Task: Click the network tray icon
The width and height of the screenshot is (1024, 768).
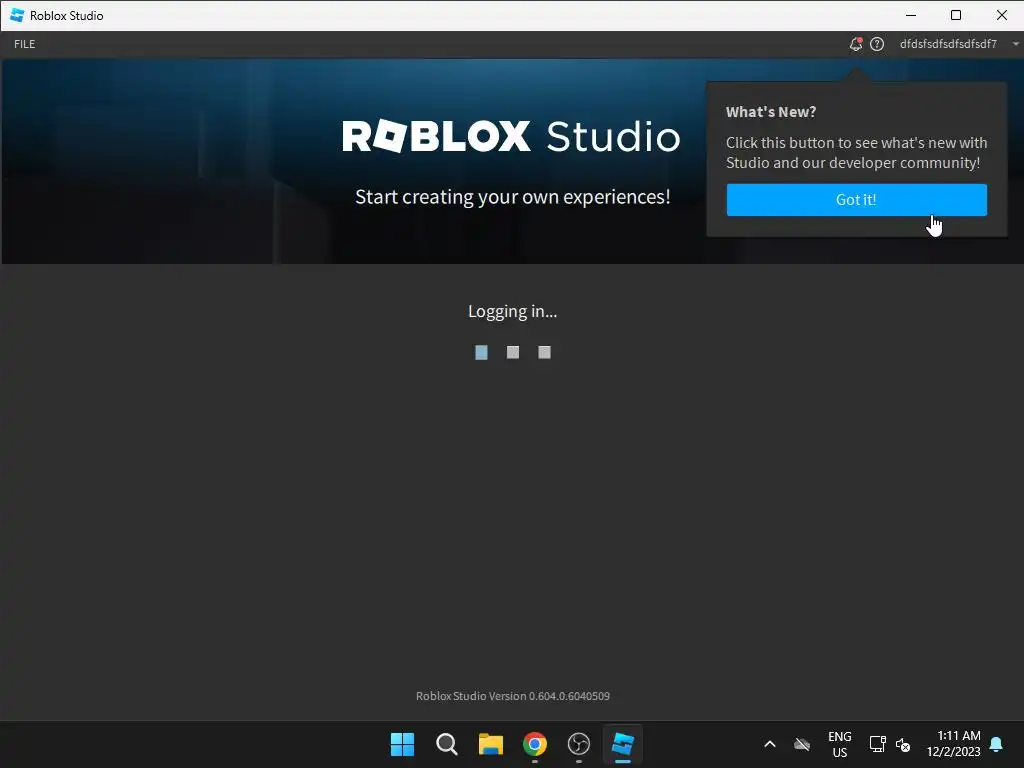Action: [878, 744]
